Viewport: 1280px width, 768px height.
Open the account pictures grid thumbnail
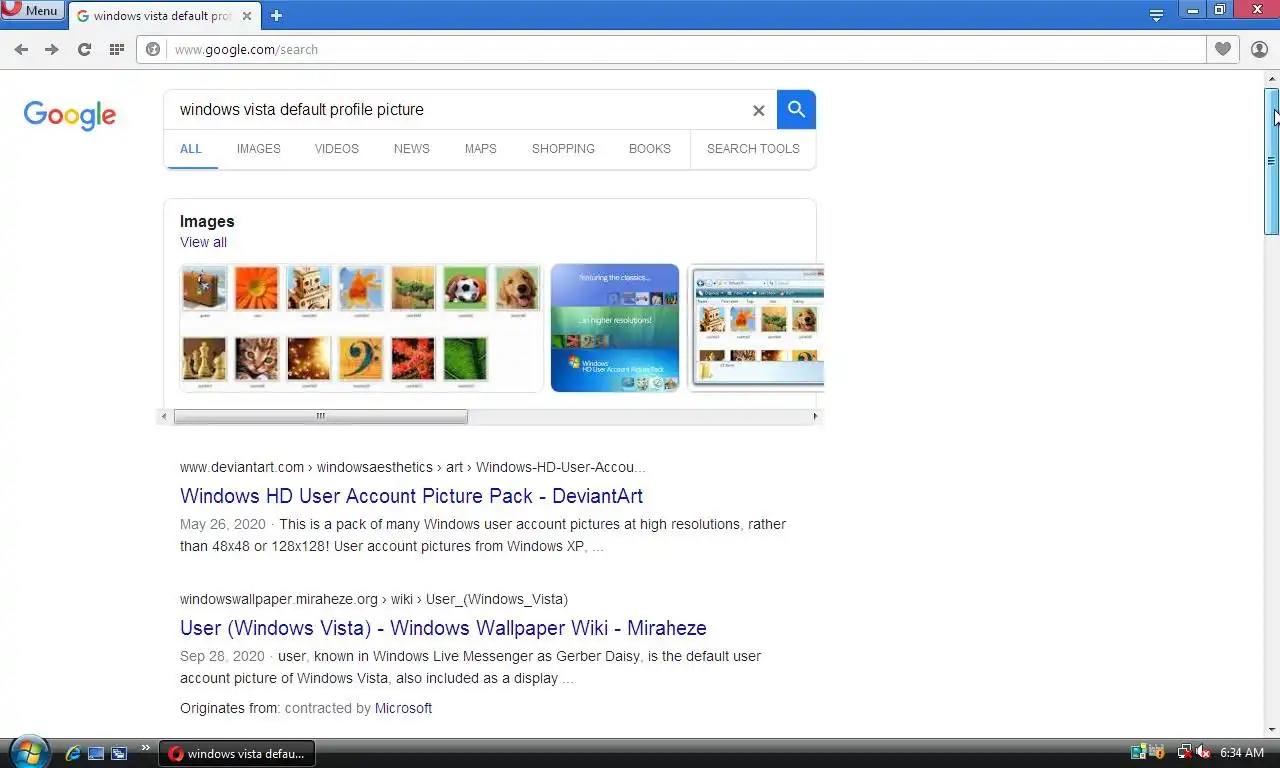(x=361, y=327)
